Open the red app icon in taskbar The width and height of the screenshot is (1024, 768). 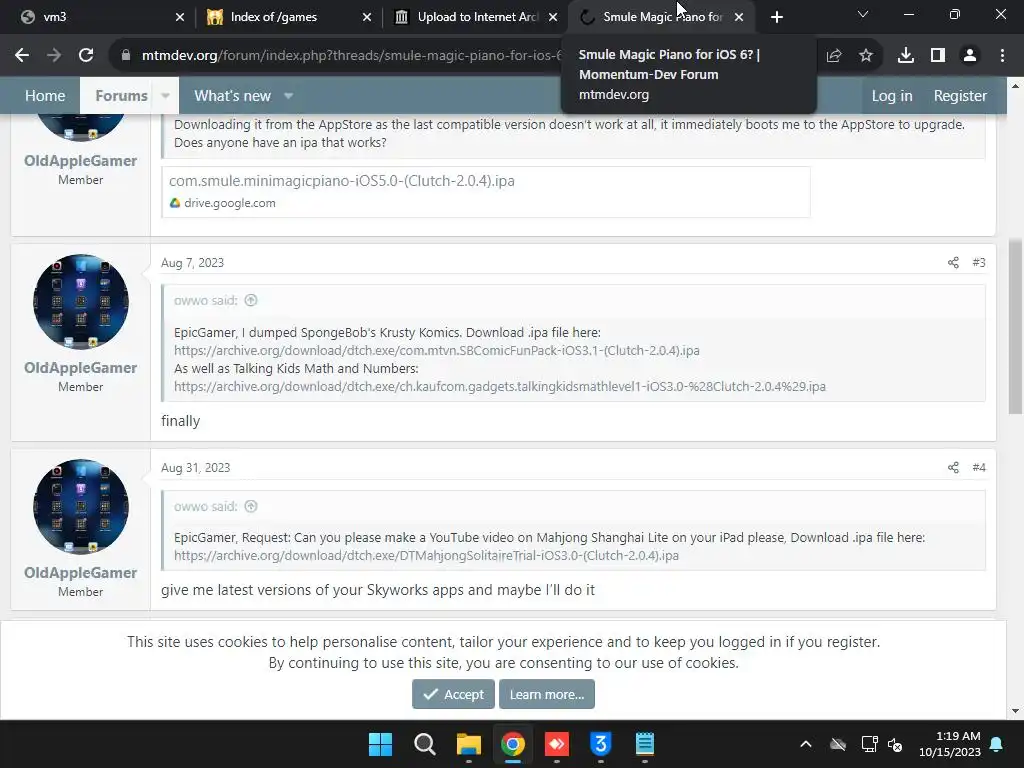556,744
